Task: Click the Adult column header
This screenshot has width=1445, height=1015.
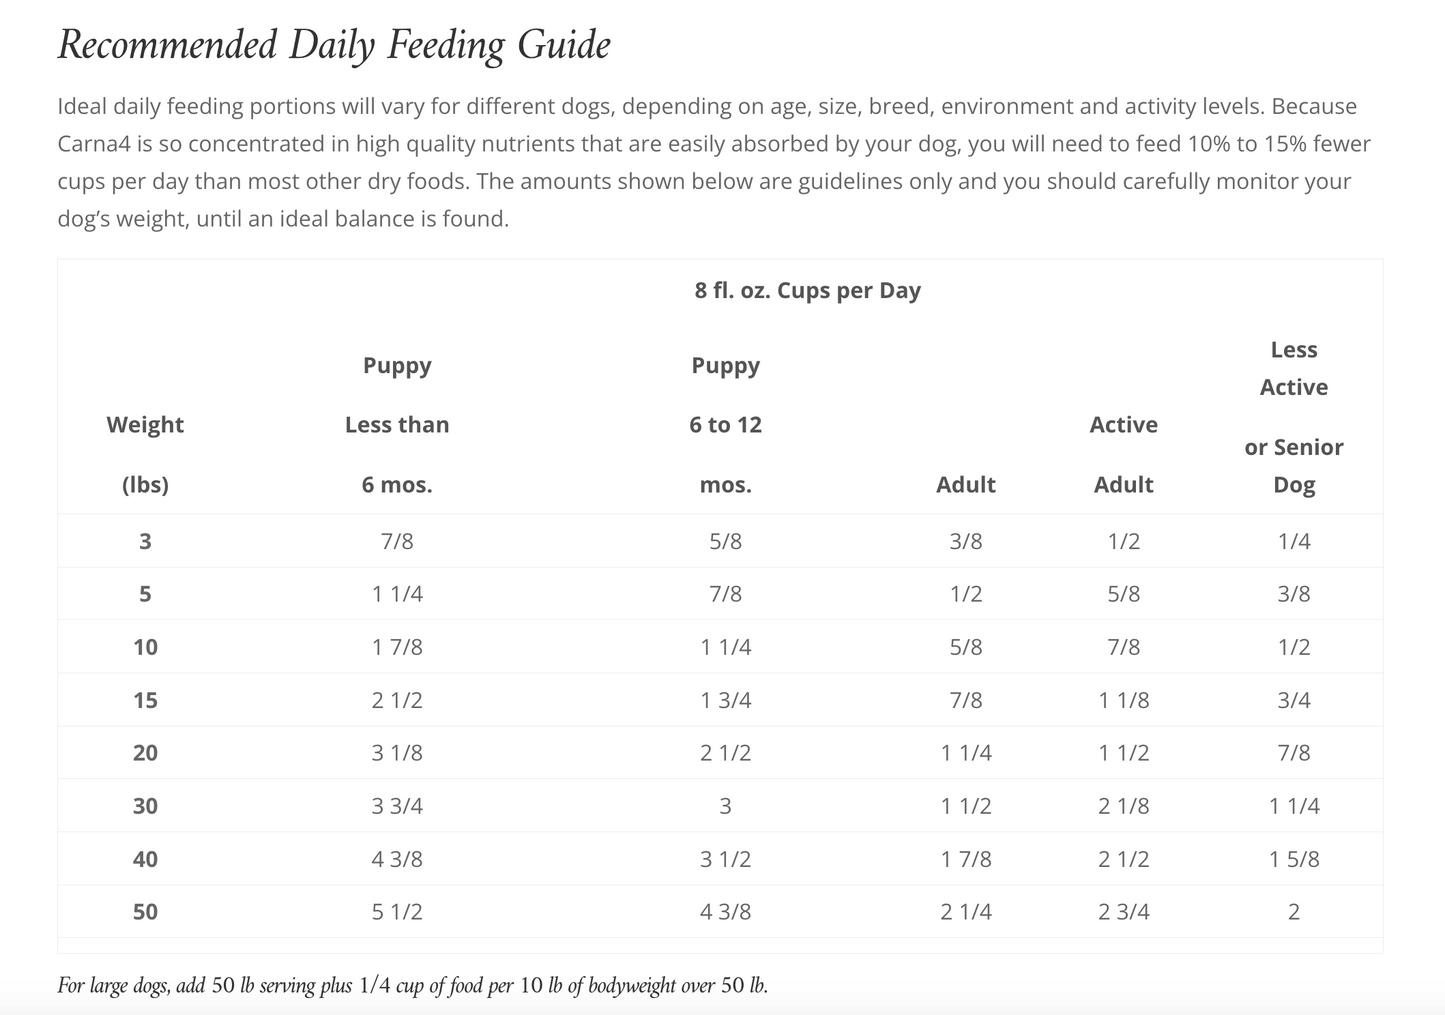Action: [965, 484]
